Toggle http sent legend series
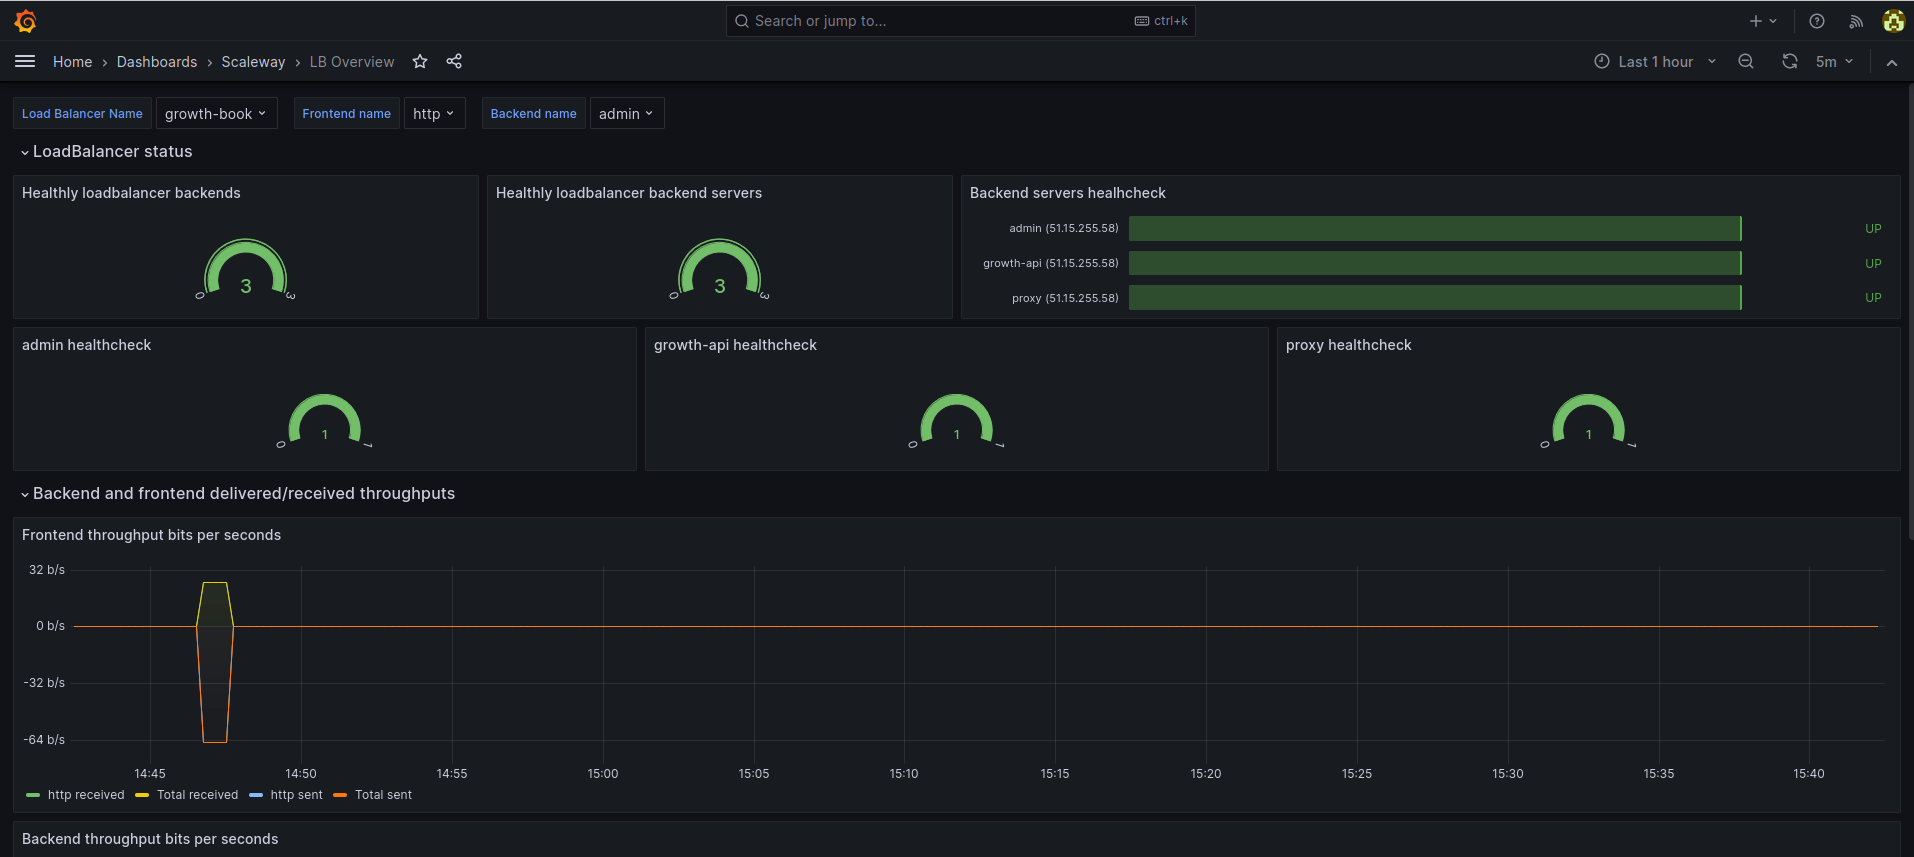This screenshot has height=857, width=1914. 296,795
